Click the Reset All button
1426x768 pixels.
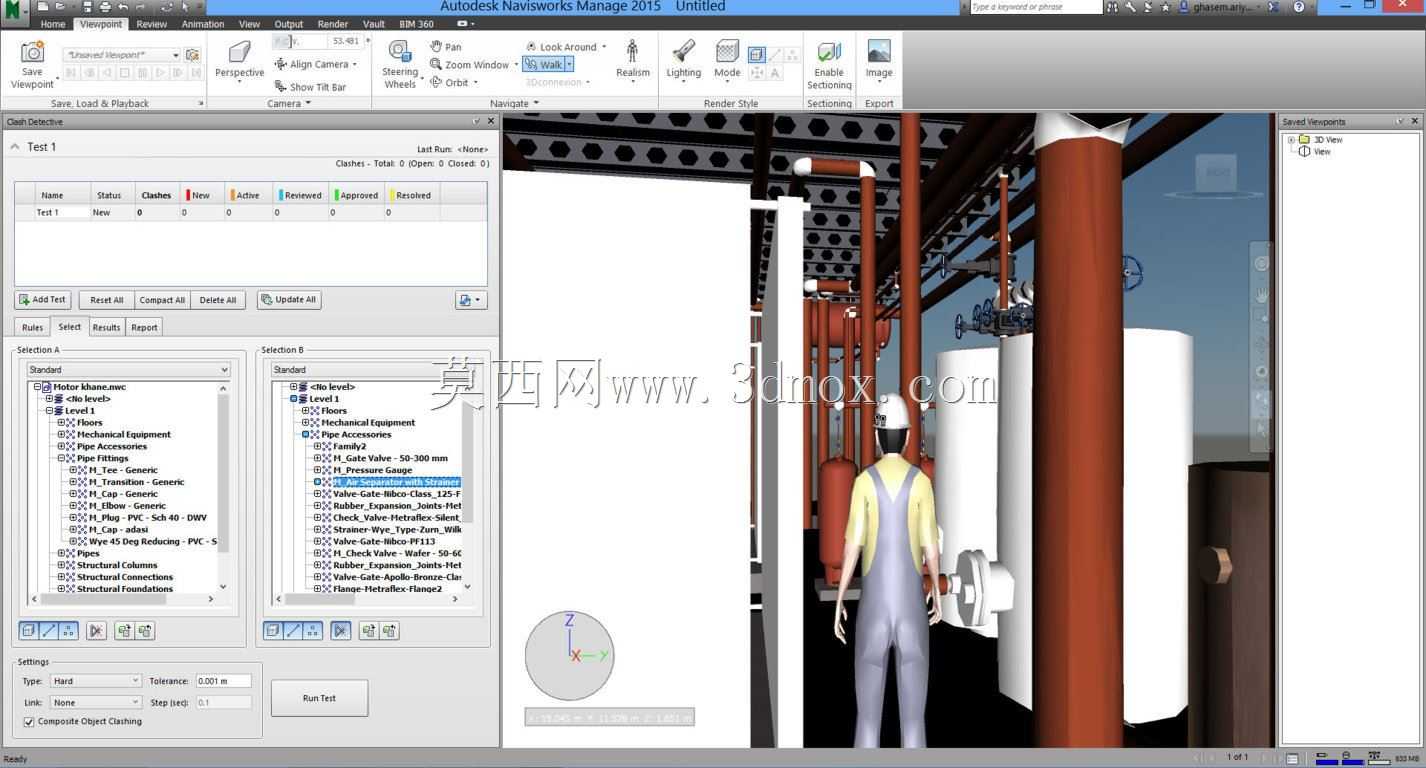[107, 300]
